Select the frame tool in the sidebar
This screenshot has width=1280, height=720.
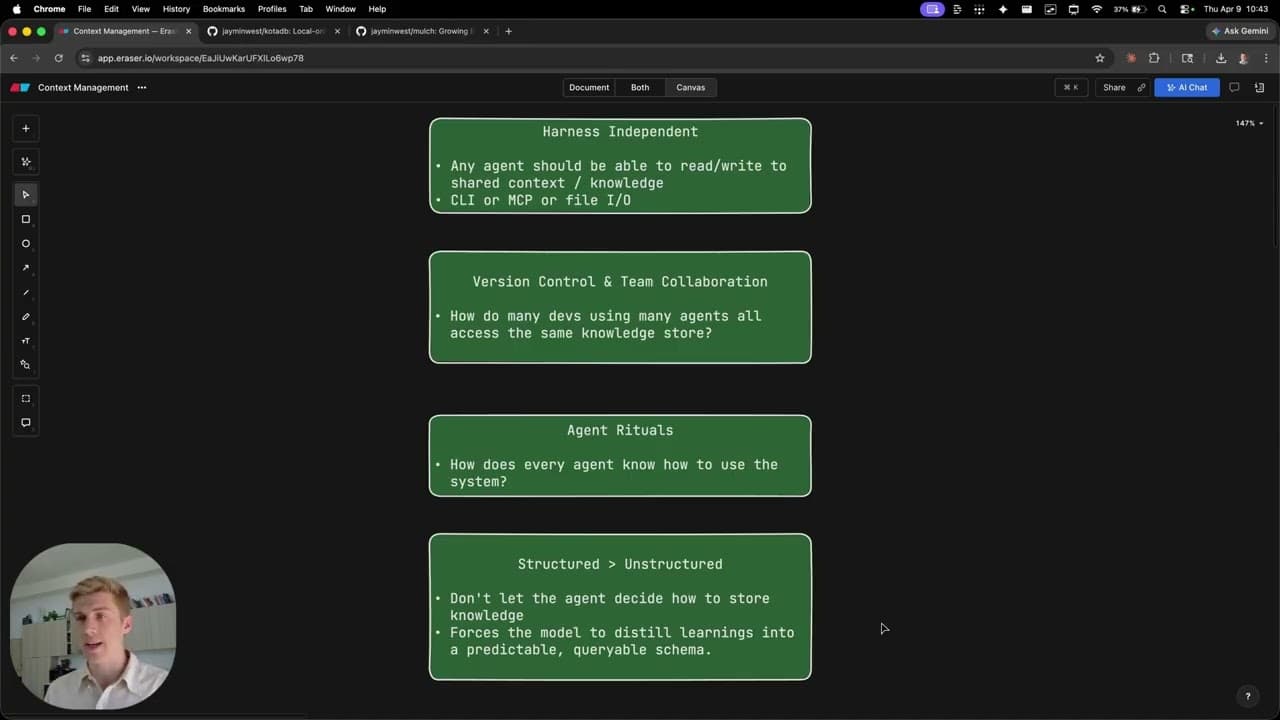pyautogui.click(x=25, y=398)
